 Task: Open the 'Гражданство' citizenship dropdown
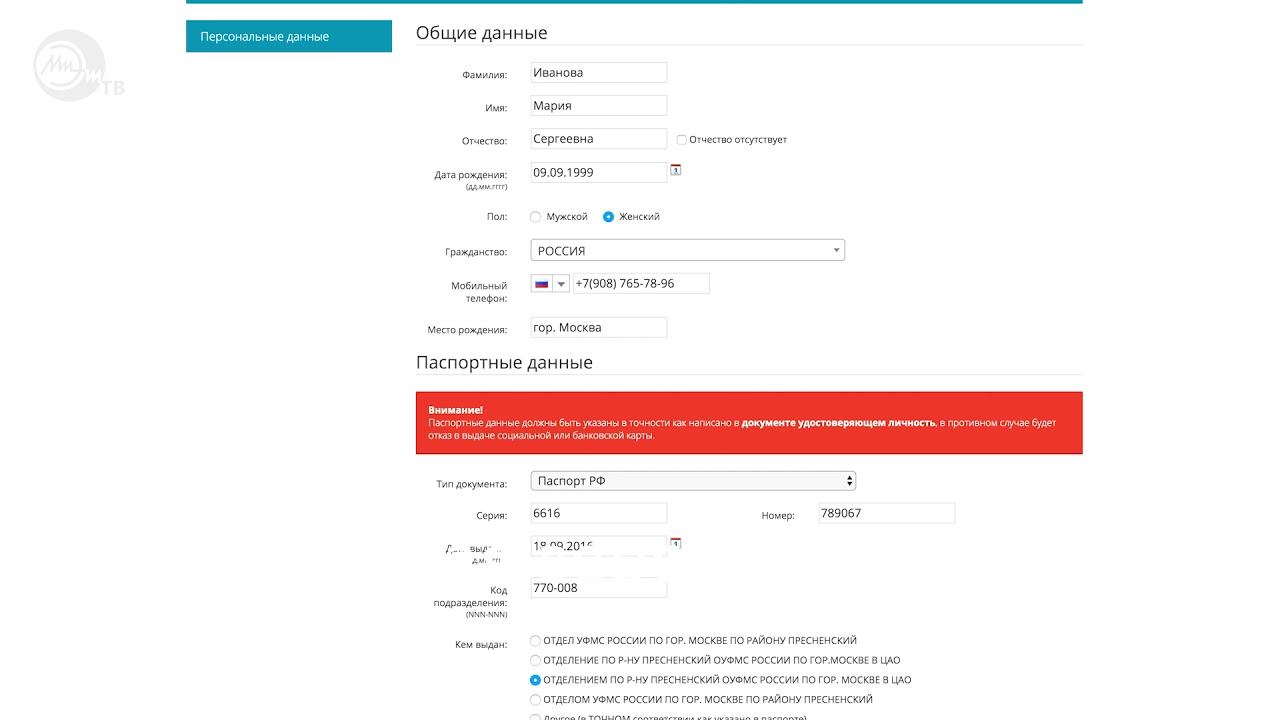[x=687, y=251]
